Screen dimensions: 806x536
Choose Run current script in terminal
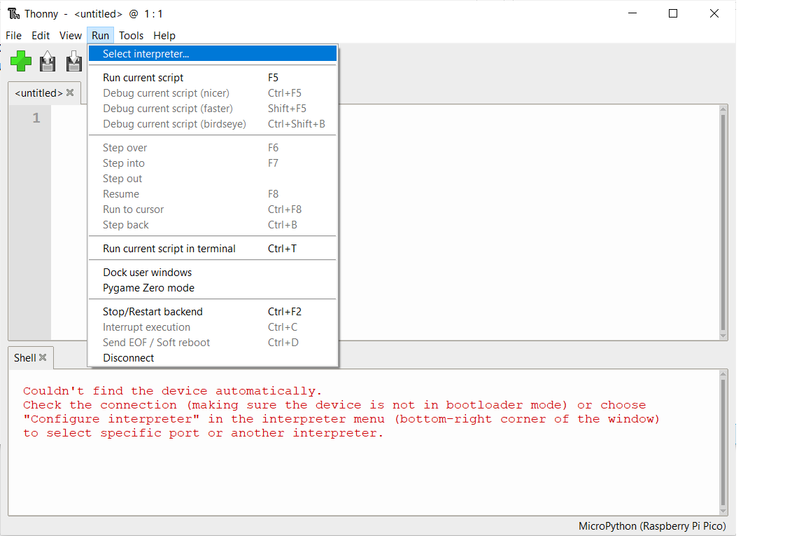click(x=213, y=248)
